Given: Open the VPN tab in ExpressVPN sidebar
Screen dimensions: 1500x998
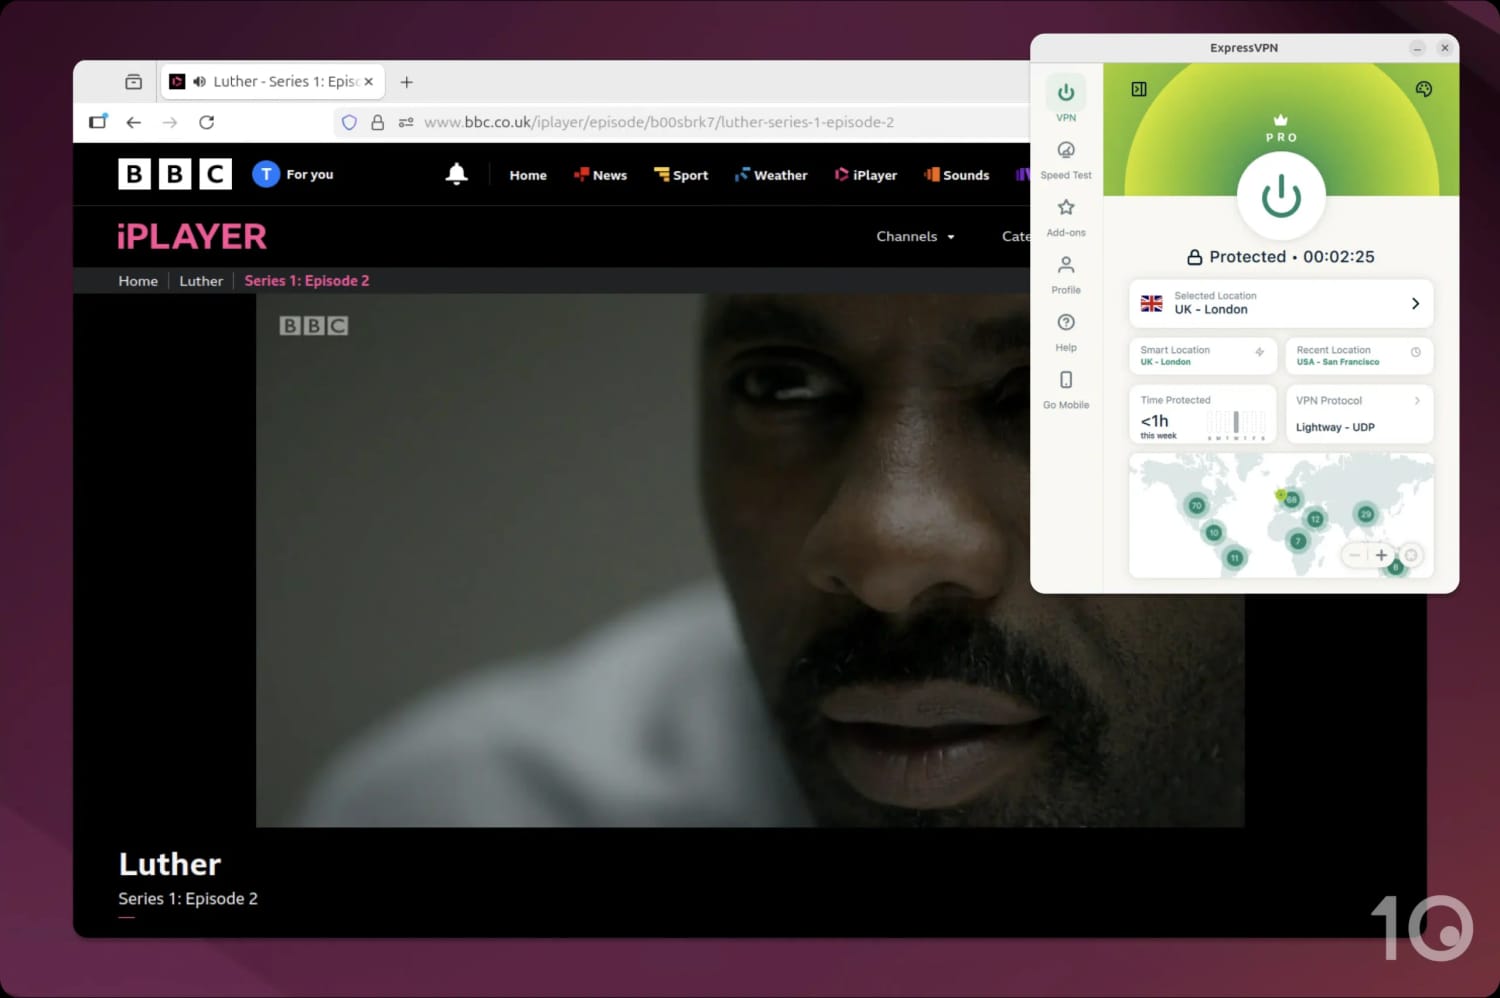Looking at the screenshot, I should 1066,101.
